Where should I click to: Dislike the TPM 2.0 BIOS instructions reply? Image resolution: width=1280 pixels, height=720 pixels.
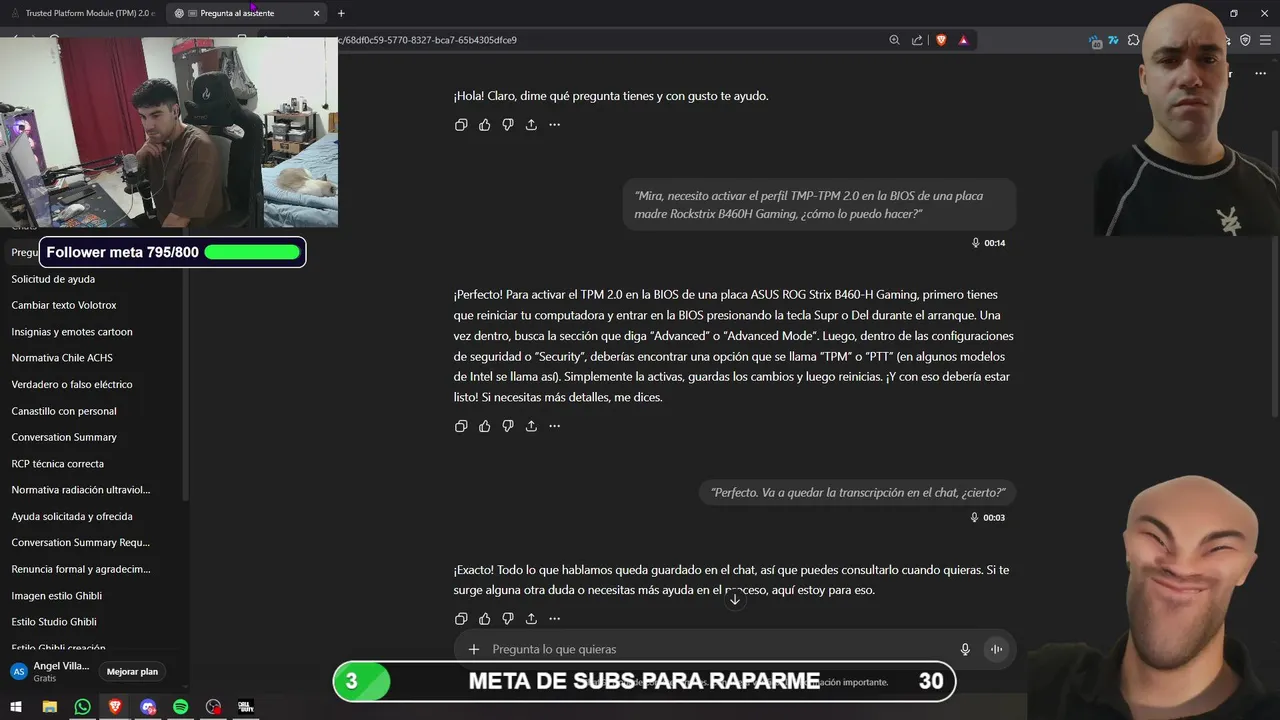pos(508,426)
